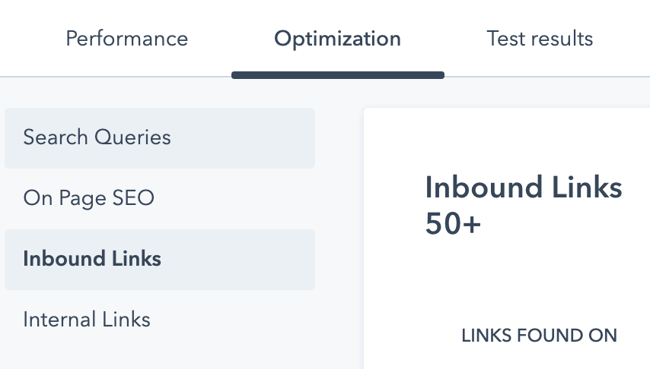Click the dark underline beneath Optimization

click(x=338, y=75)
